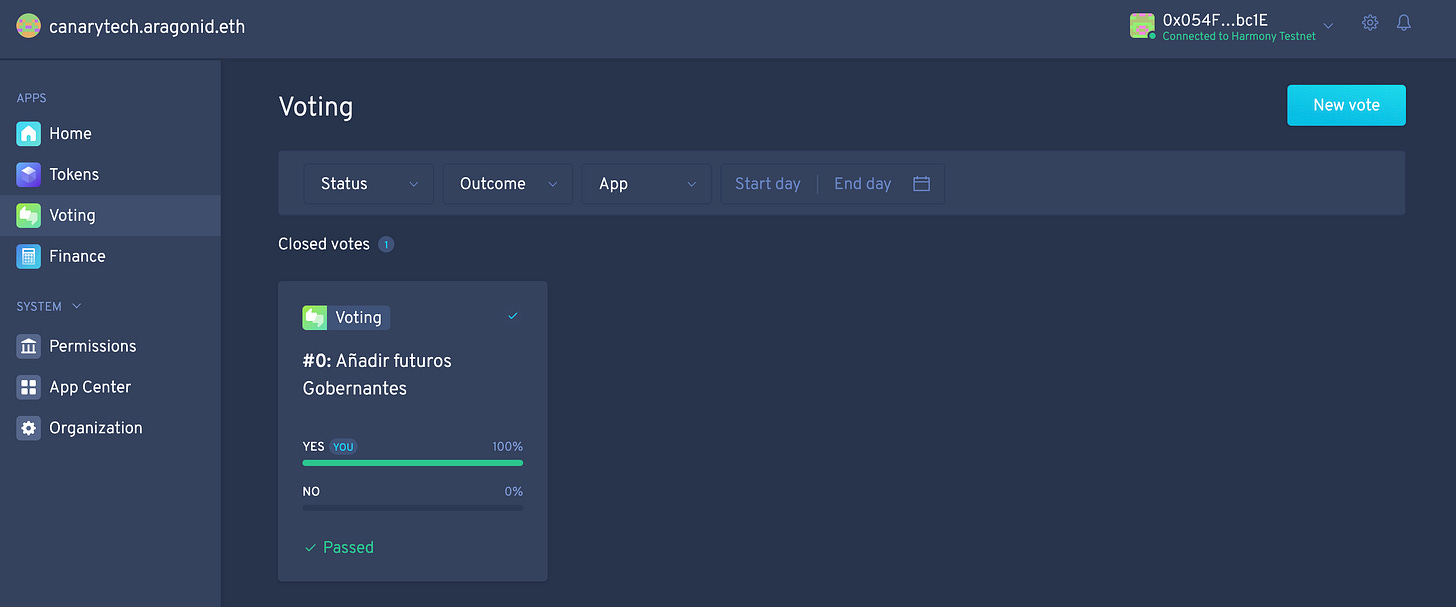The image size is (1456, 607).
Task: Open the Status filter dropdown
Action: pyautogui.click(x=369, y=184)
